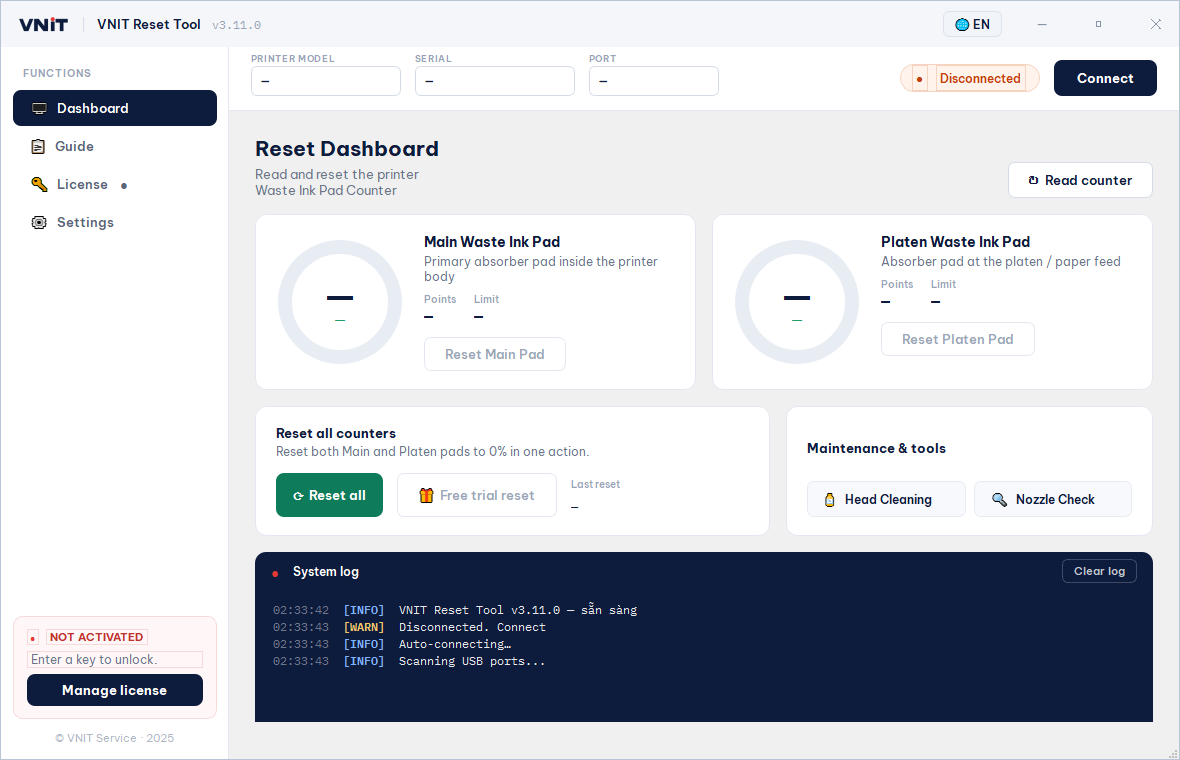This screenshot has height=760, width=1180.
Task: Click the Platen Waste Ink Pad gauge
Action: 797,302
